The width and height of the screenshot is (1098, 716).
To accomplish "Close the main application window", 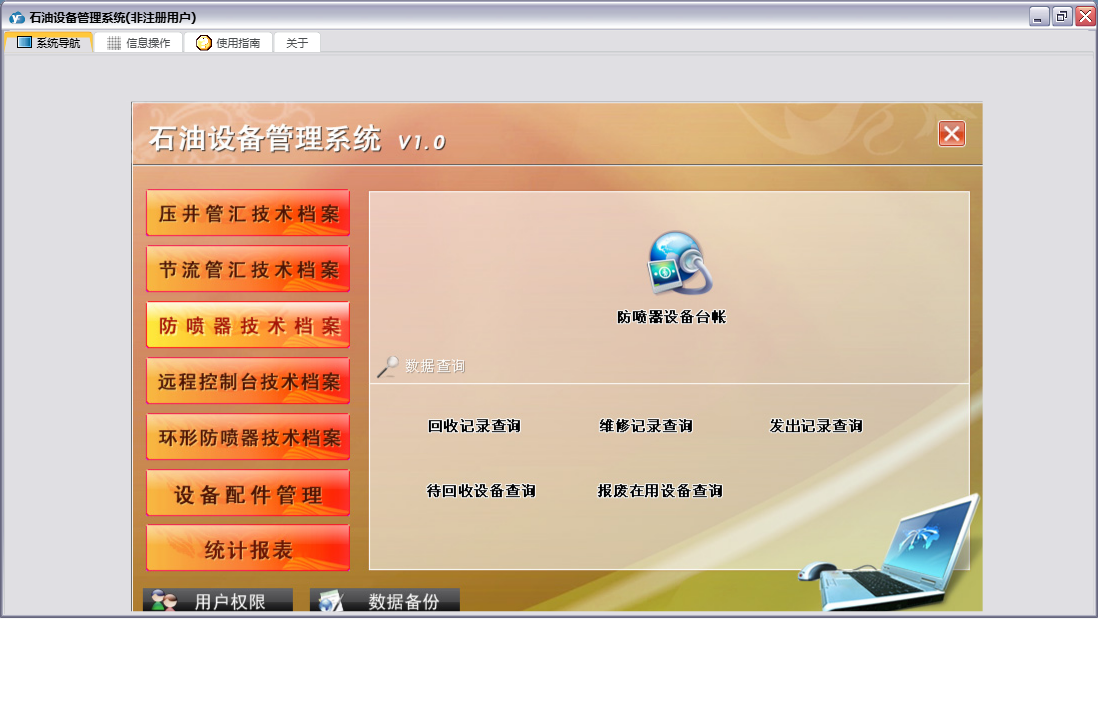I will tap(1085, 16).
